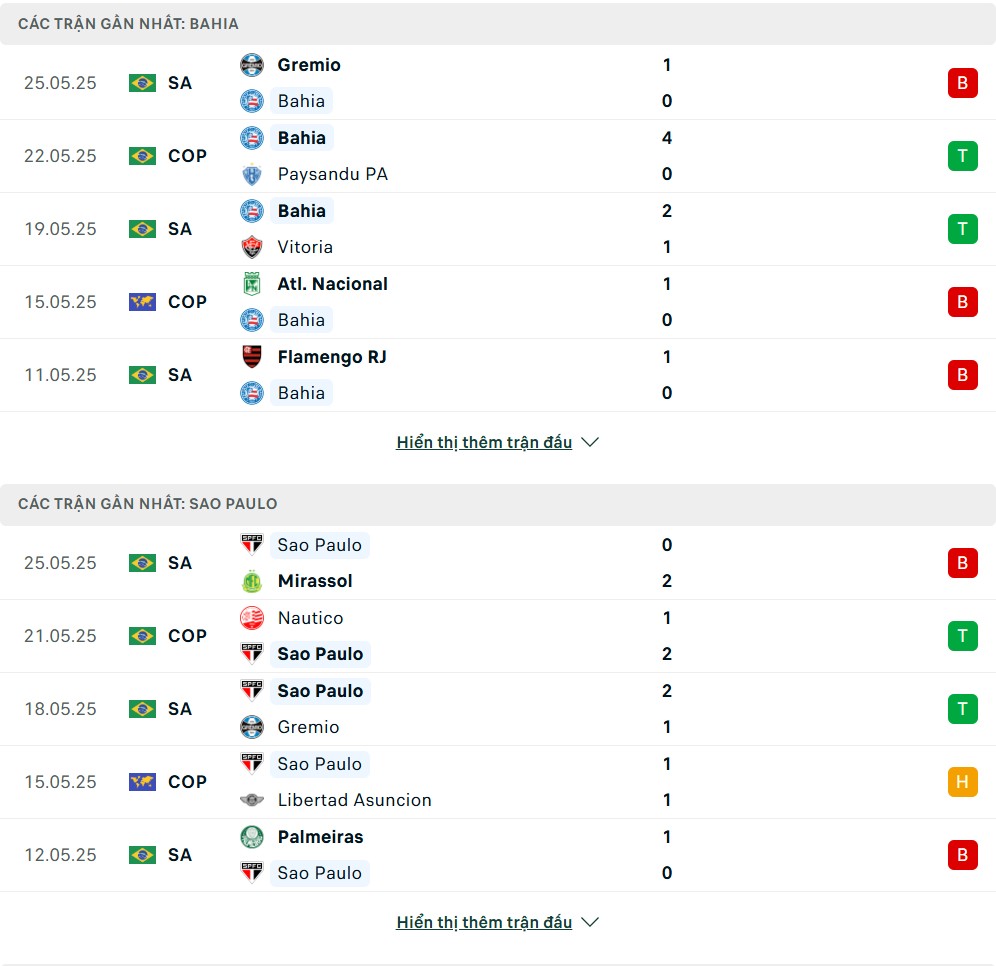Expand more Sao Paulo matches with chevron
Image resolution: width=996 pixels, height=966 pixels.
pos(590,922)
